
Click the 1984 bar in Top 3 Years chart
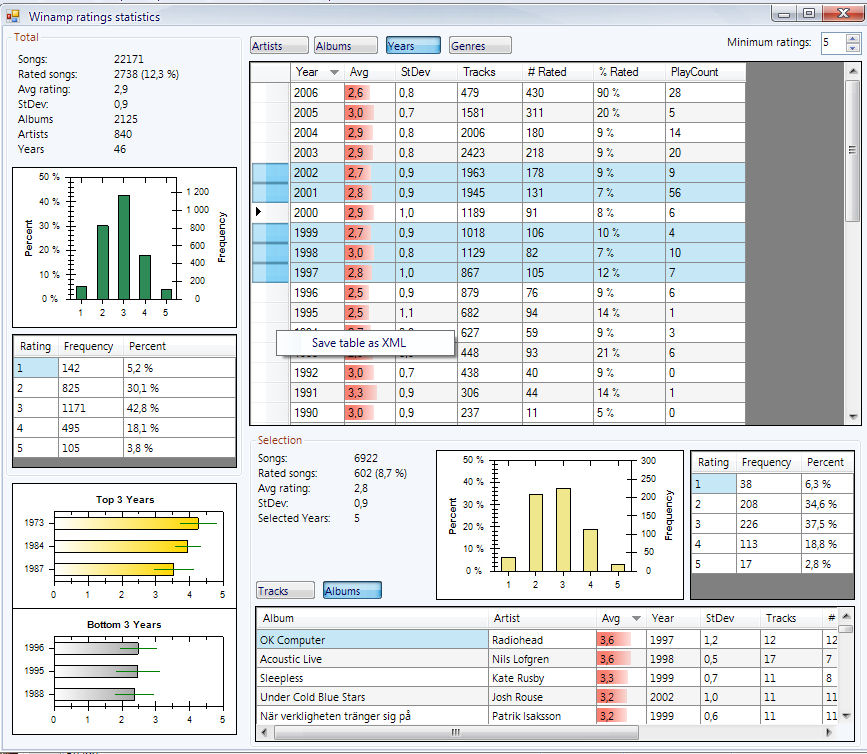[121, 546]
